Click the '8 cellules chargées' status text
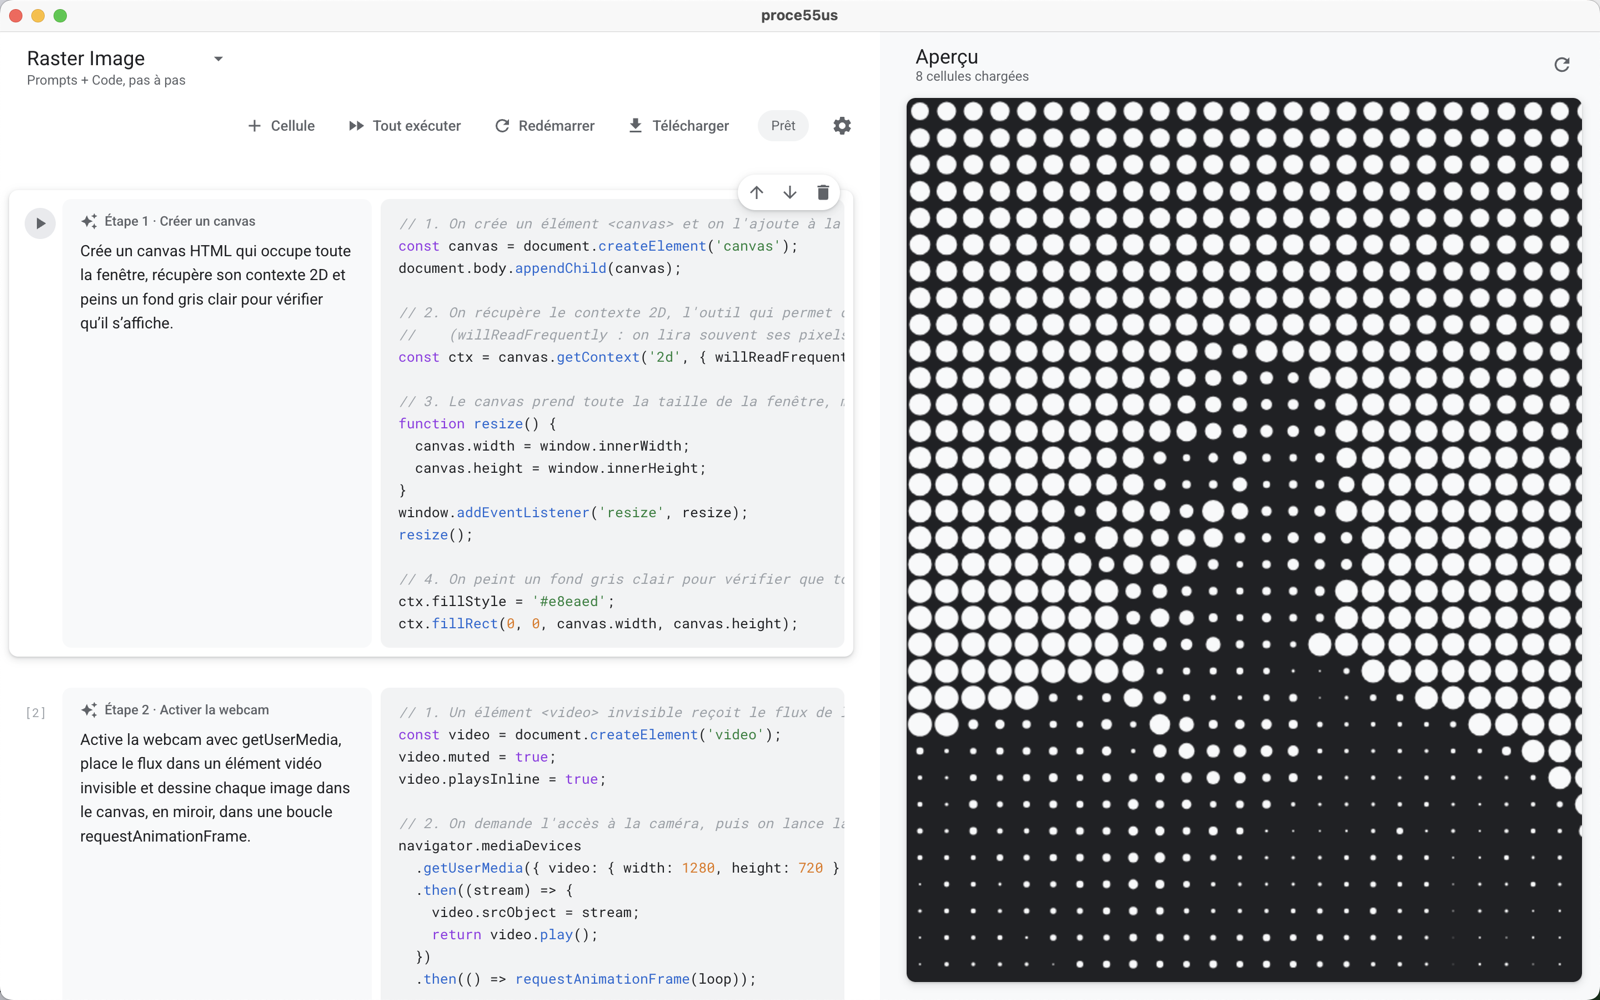The height and width of the screenshot is (1000, 1600). click(x=972, y=77)
